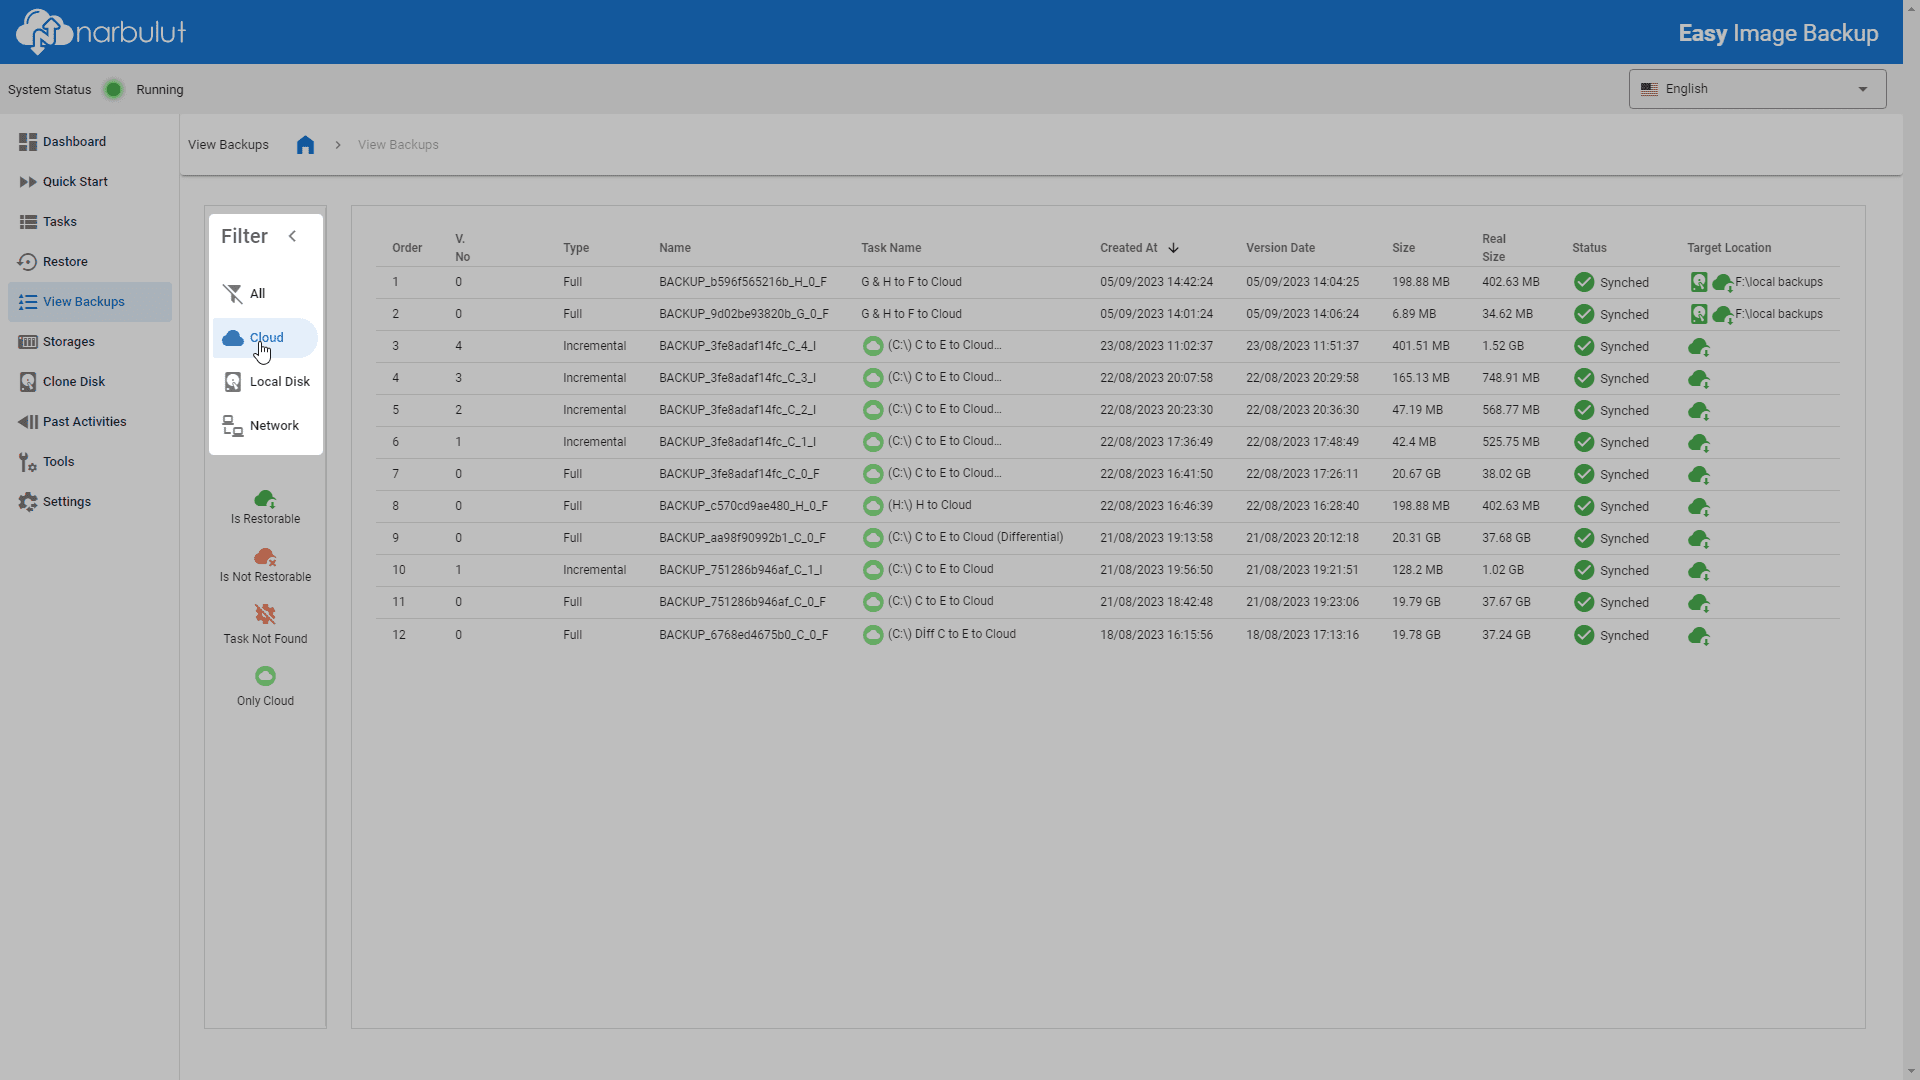This screenshot has width=1920, height=1080.
Task: Click the home breadcrumb icon
Action: coord(305,145)
